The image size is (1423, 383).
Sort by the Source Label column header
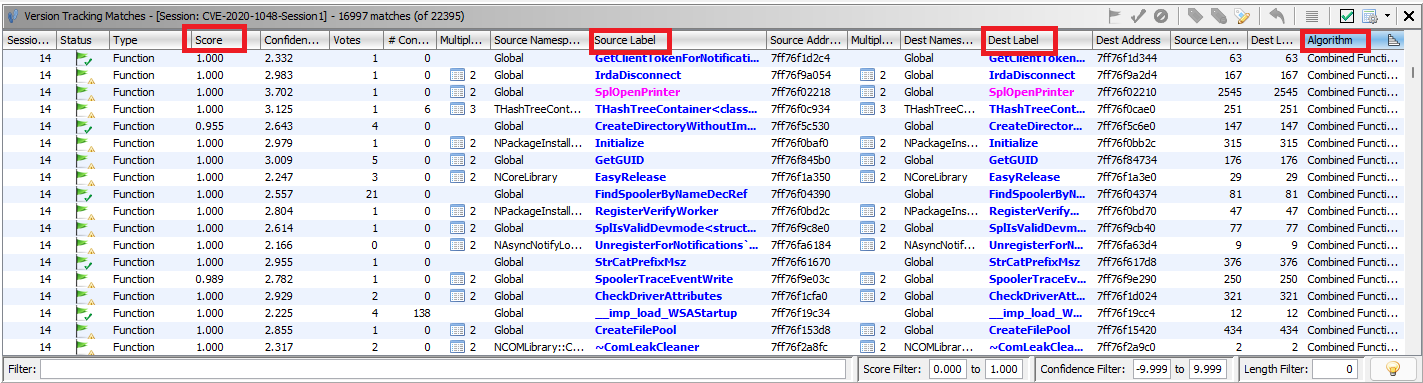(678, 40)
